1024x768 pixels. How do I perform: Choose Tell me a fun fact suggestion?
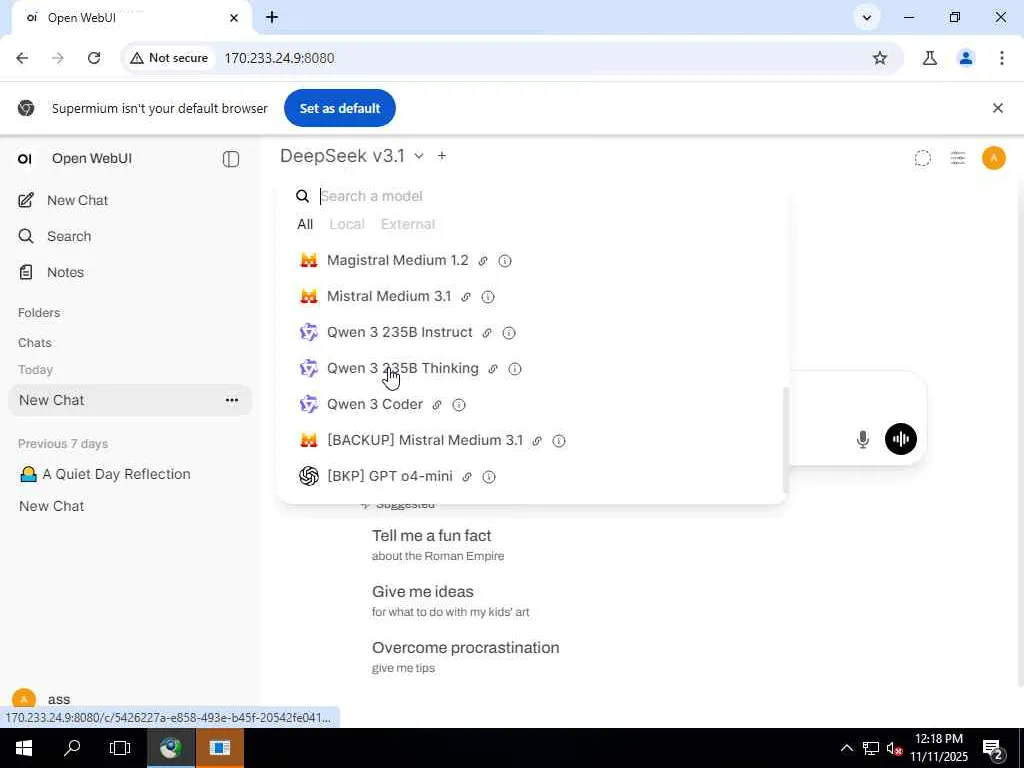point(438,545)
